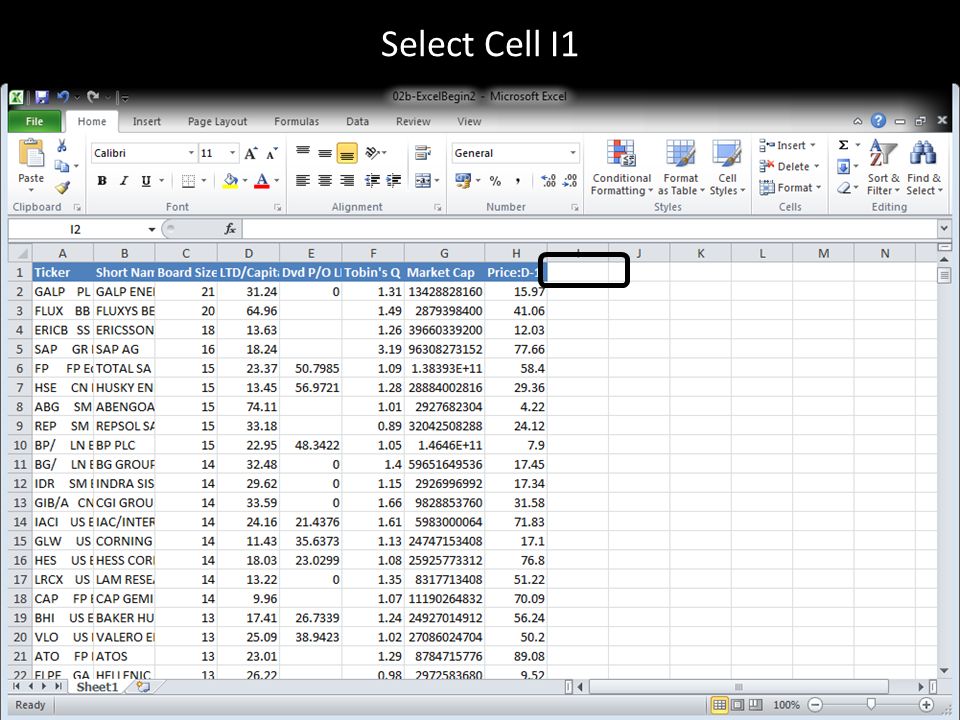This screenshot has width=960, height=720.
Task: Toggle underline formatting
Action: pos(146,181)
